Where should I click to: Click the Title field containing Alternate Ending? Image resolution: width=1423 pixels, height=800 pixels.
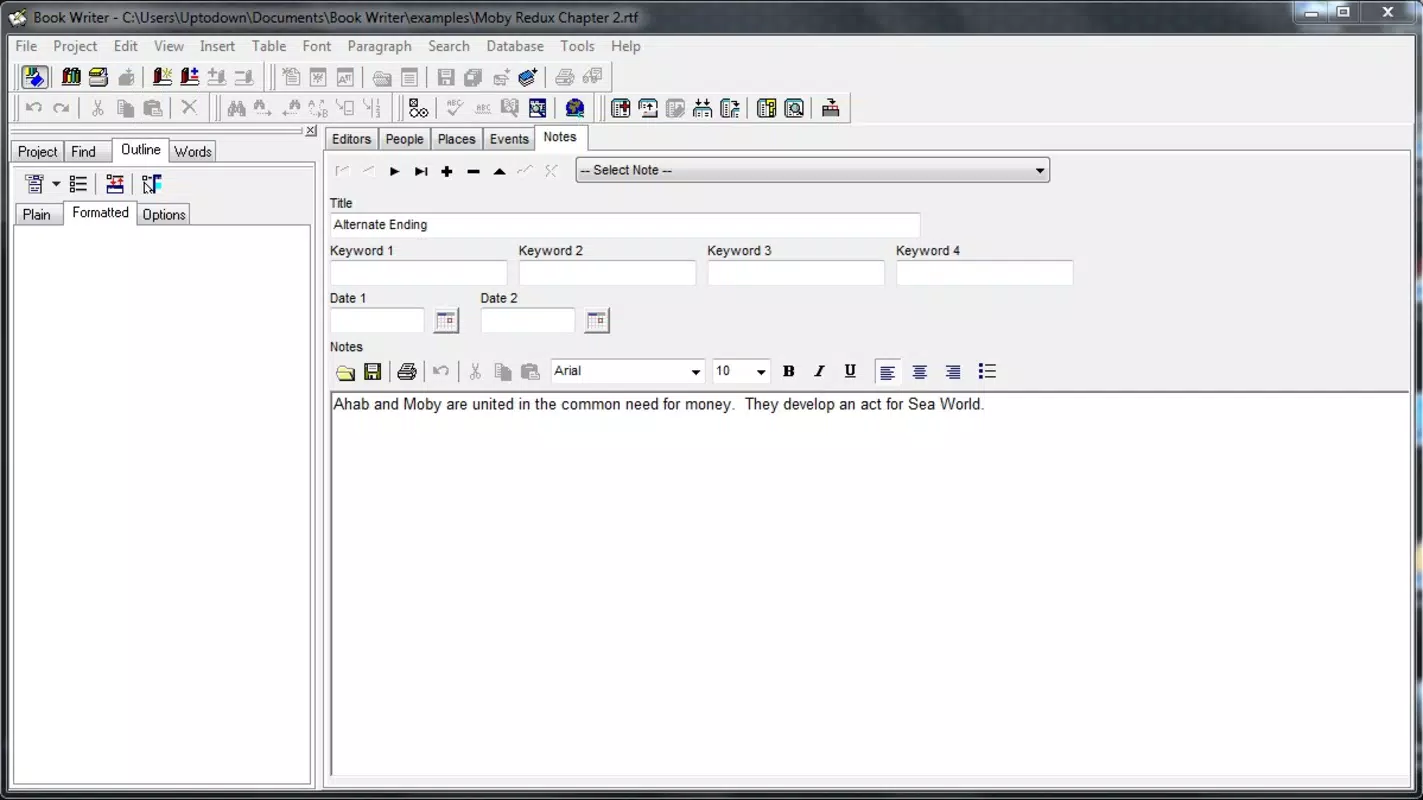pyautogui.click(x=625, y=225)
